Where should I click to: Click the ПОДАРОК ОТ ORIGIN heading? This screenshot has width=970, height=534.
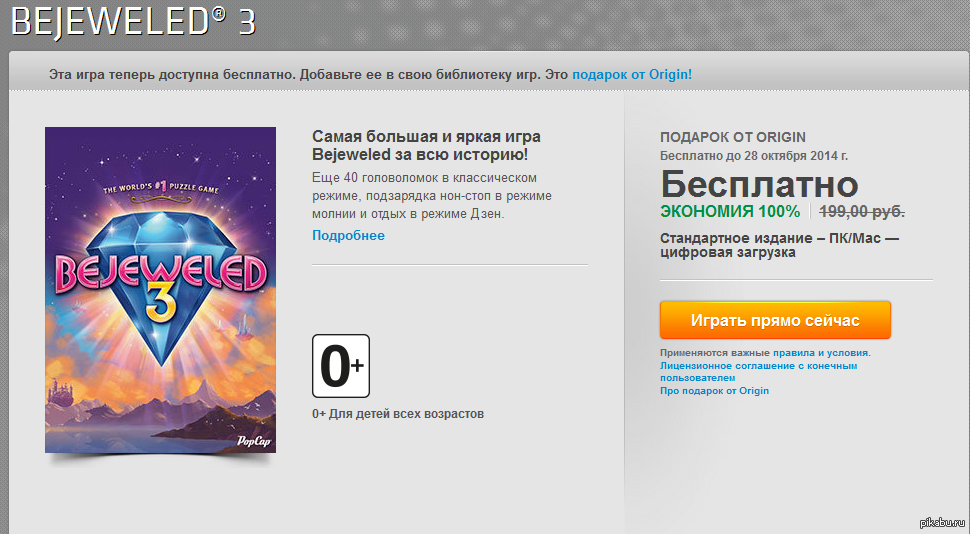point(733,137)
